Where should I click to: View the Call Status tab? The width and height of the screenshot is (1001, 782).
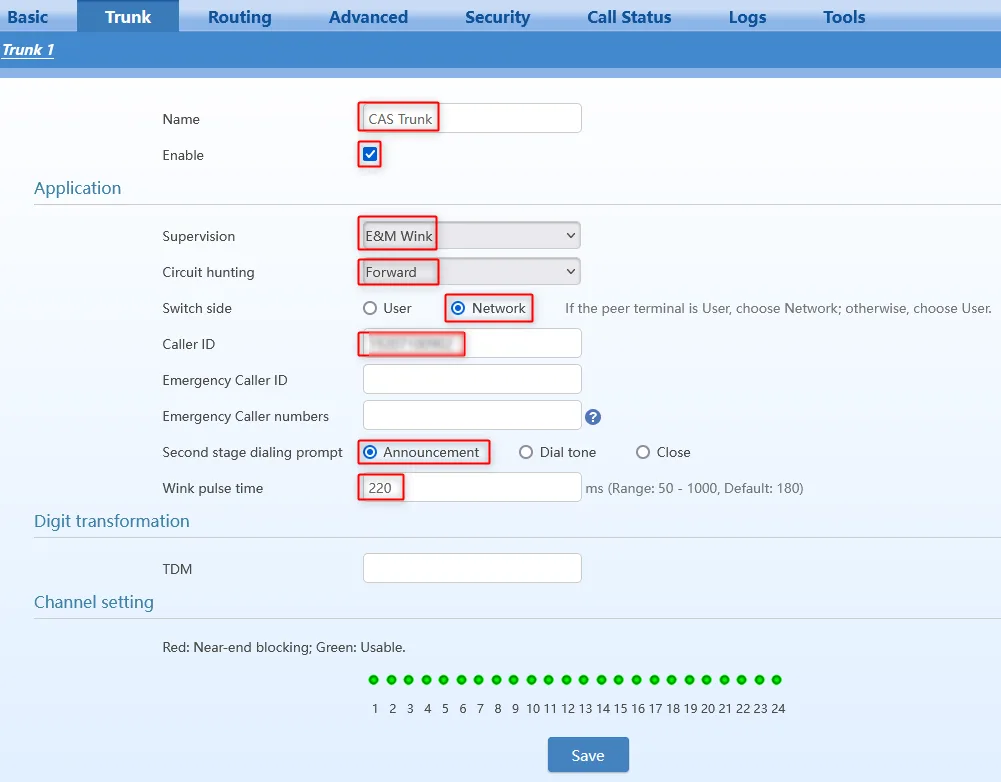[x=629, y=17]
